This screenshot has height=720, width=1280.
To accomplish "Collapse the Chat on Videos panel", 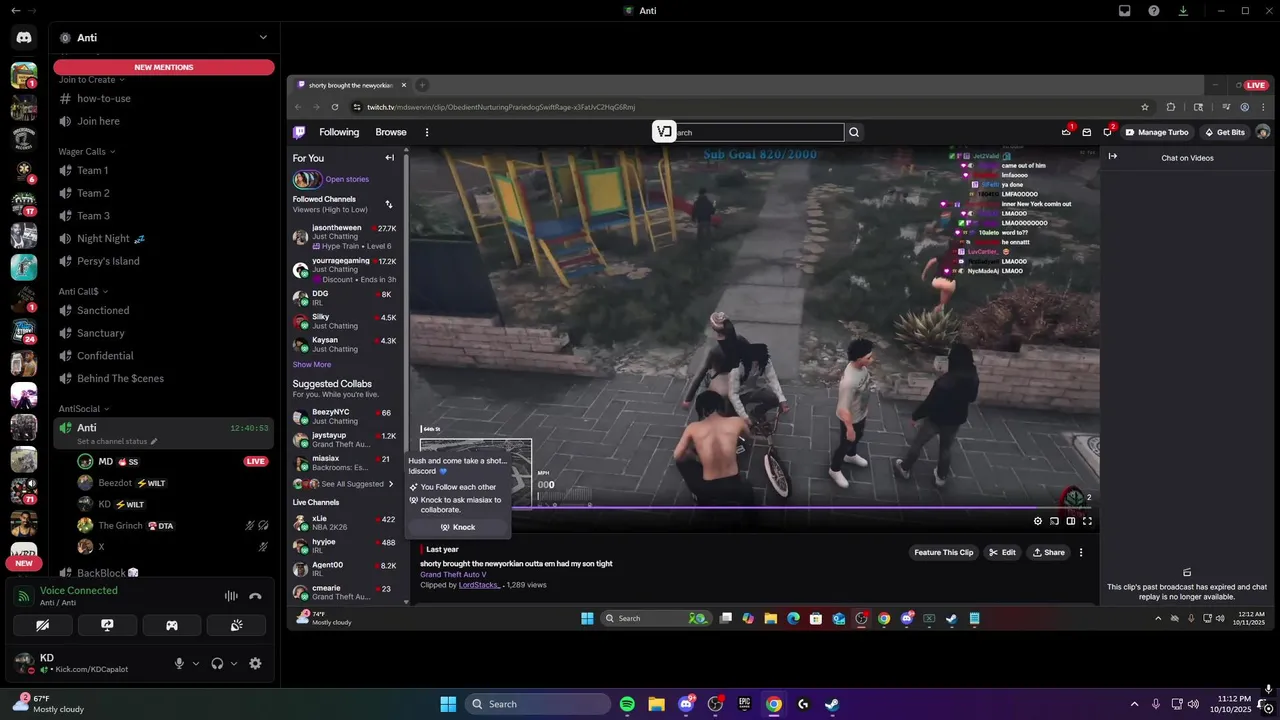I will click(1112, 157).
